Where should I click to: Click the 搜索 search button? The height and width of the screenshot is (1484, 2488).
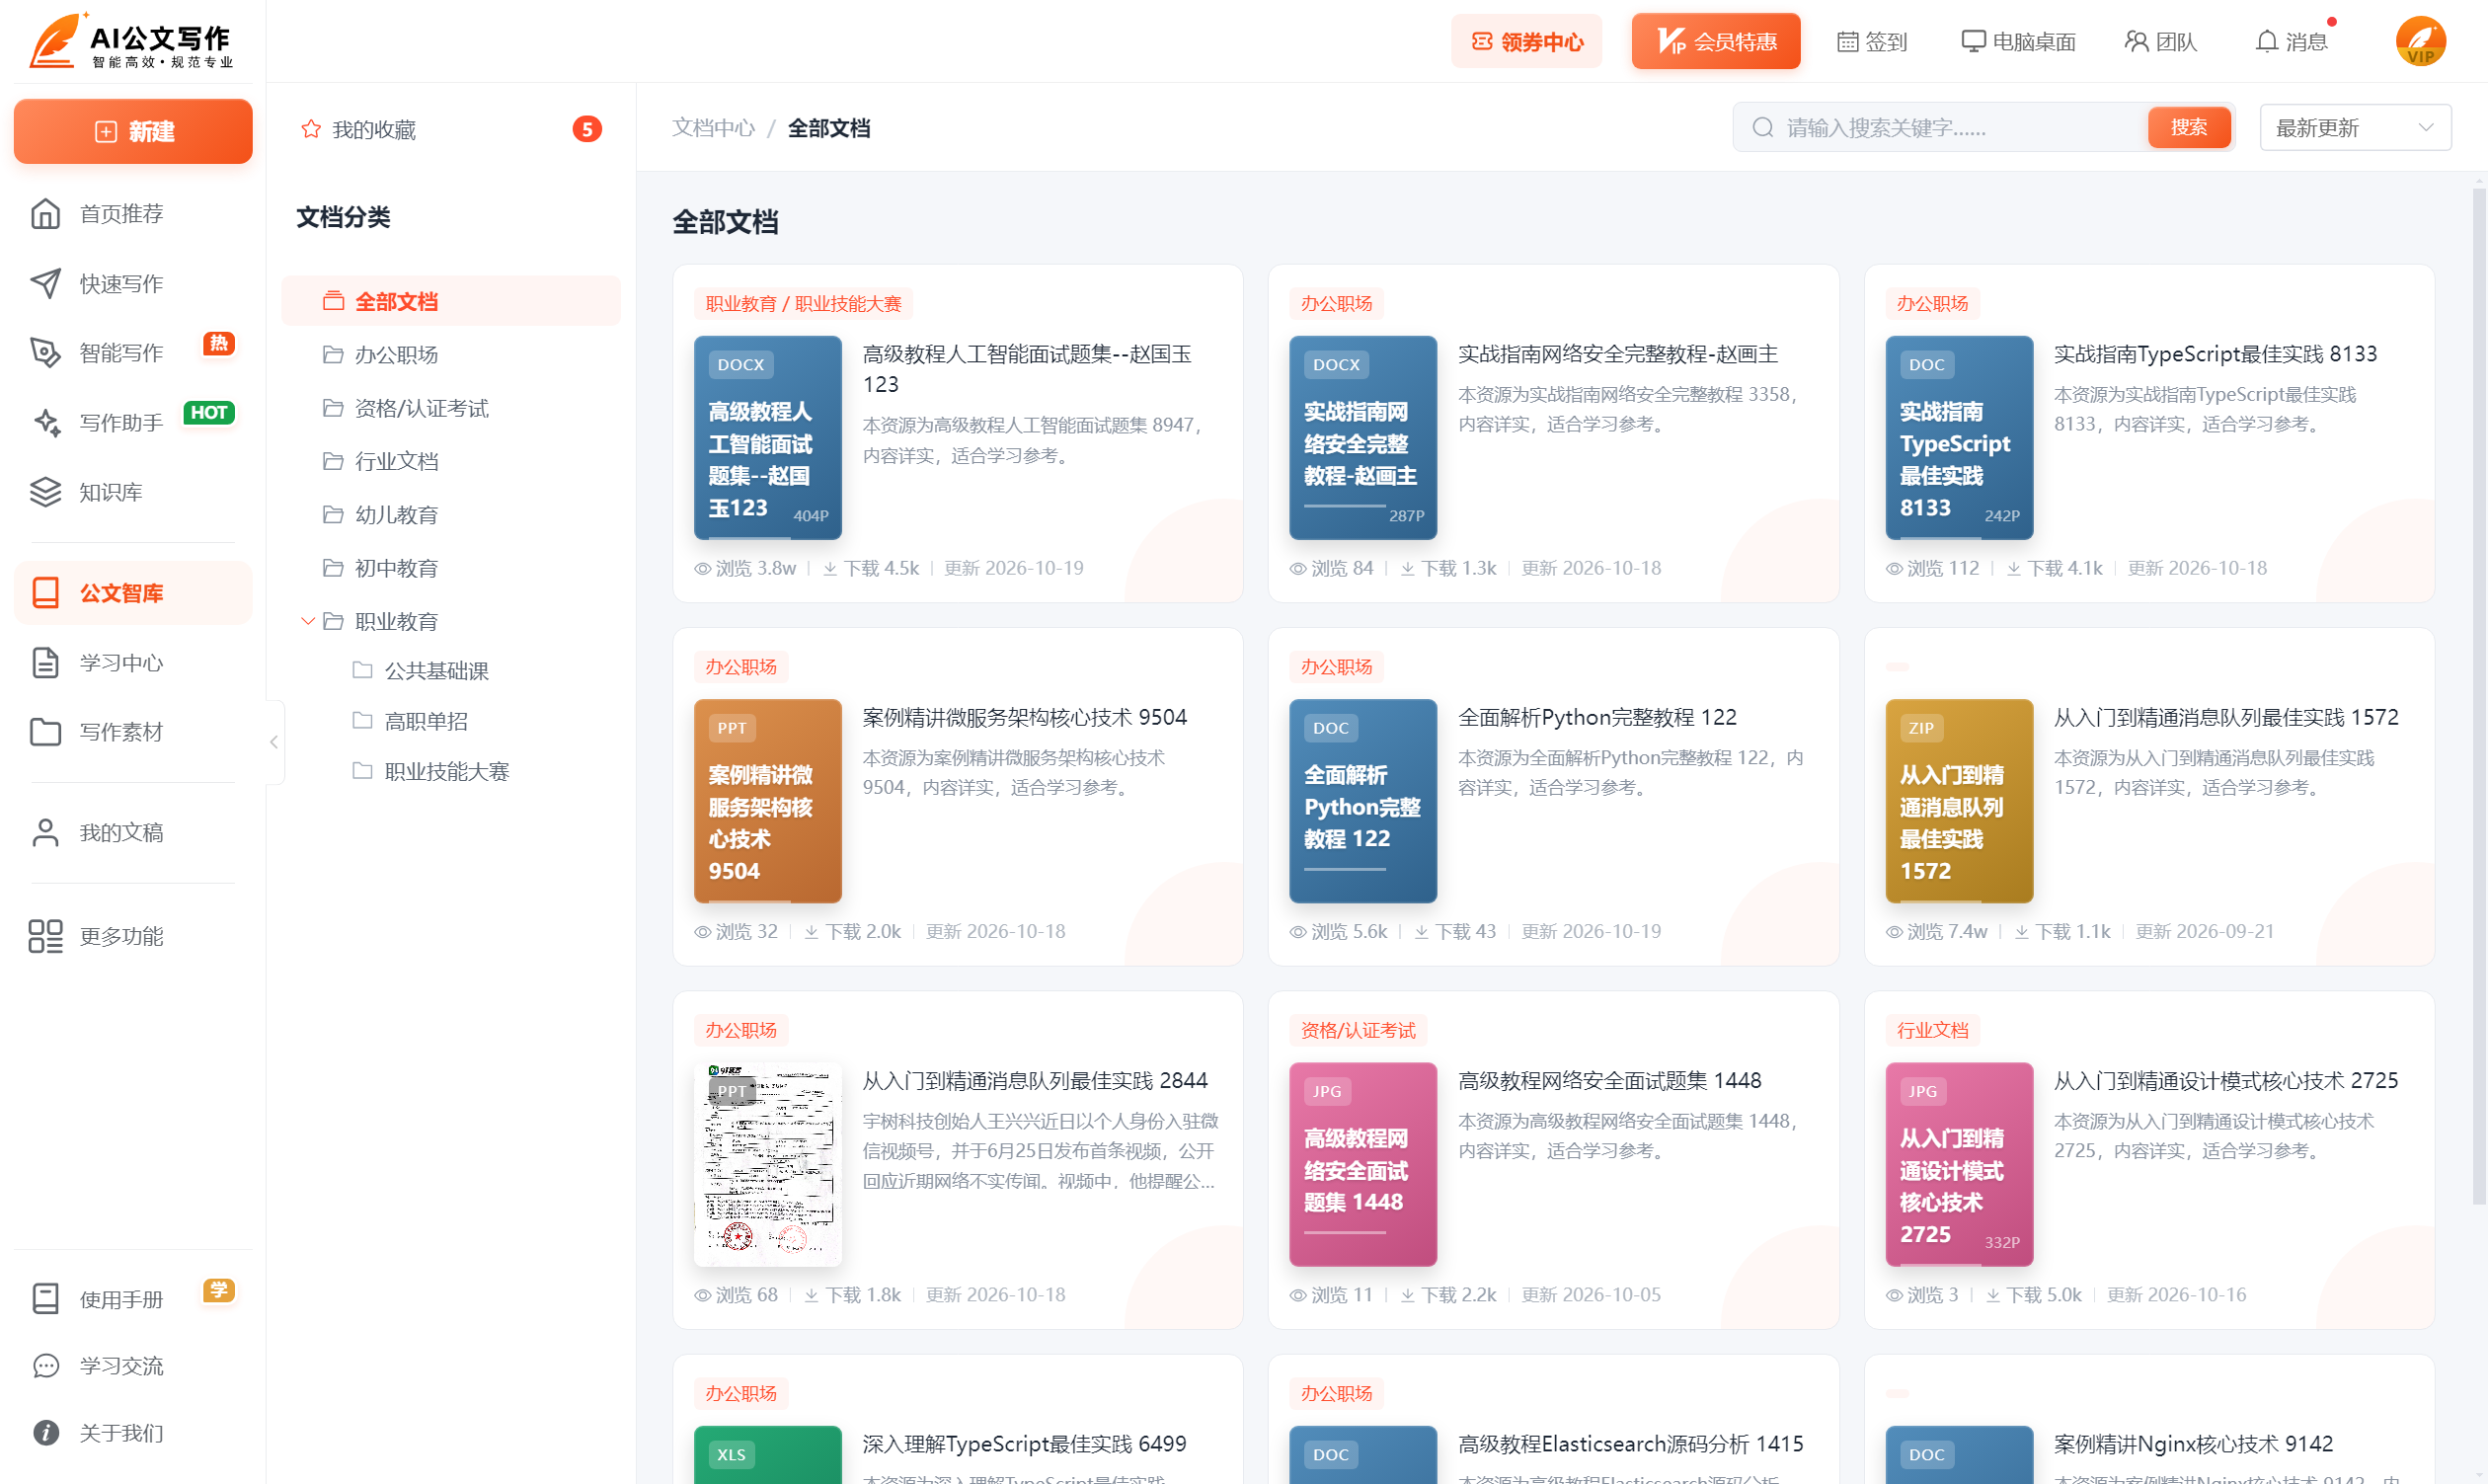click(2188, 127)
